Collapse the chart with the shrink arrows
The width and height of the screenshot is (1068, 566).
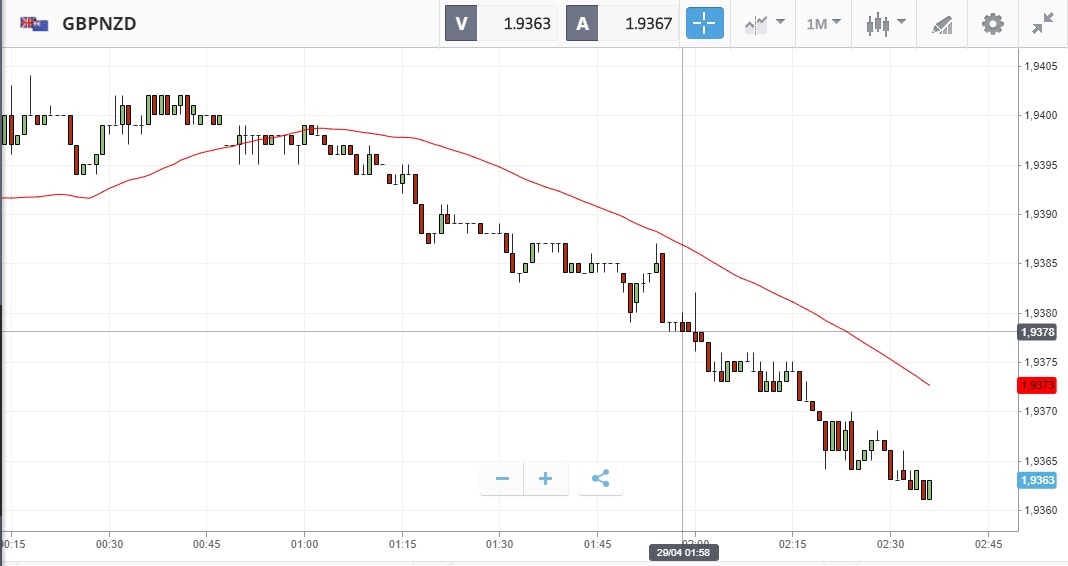(1043, 23)
